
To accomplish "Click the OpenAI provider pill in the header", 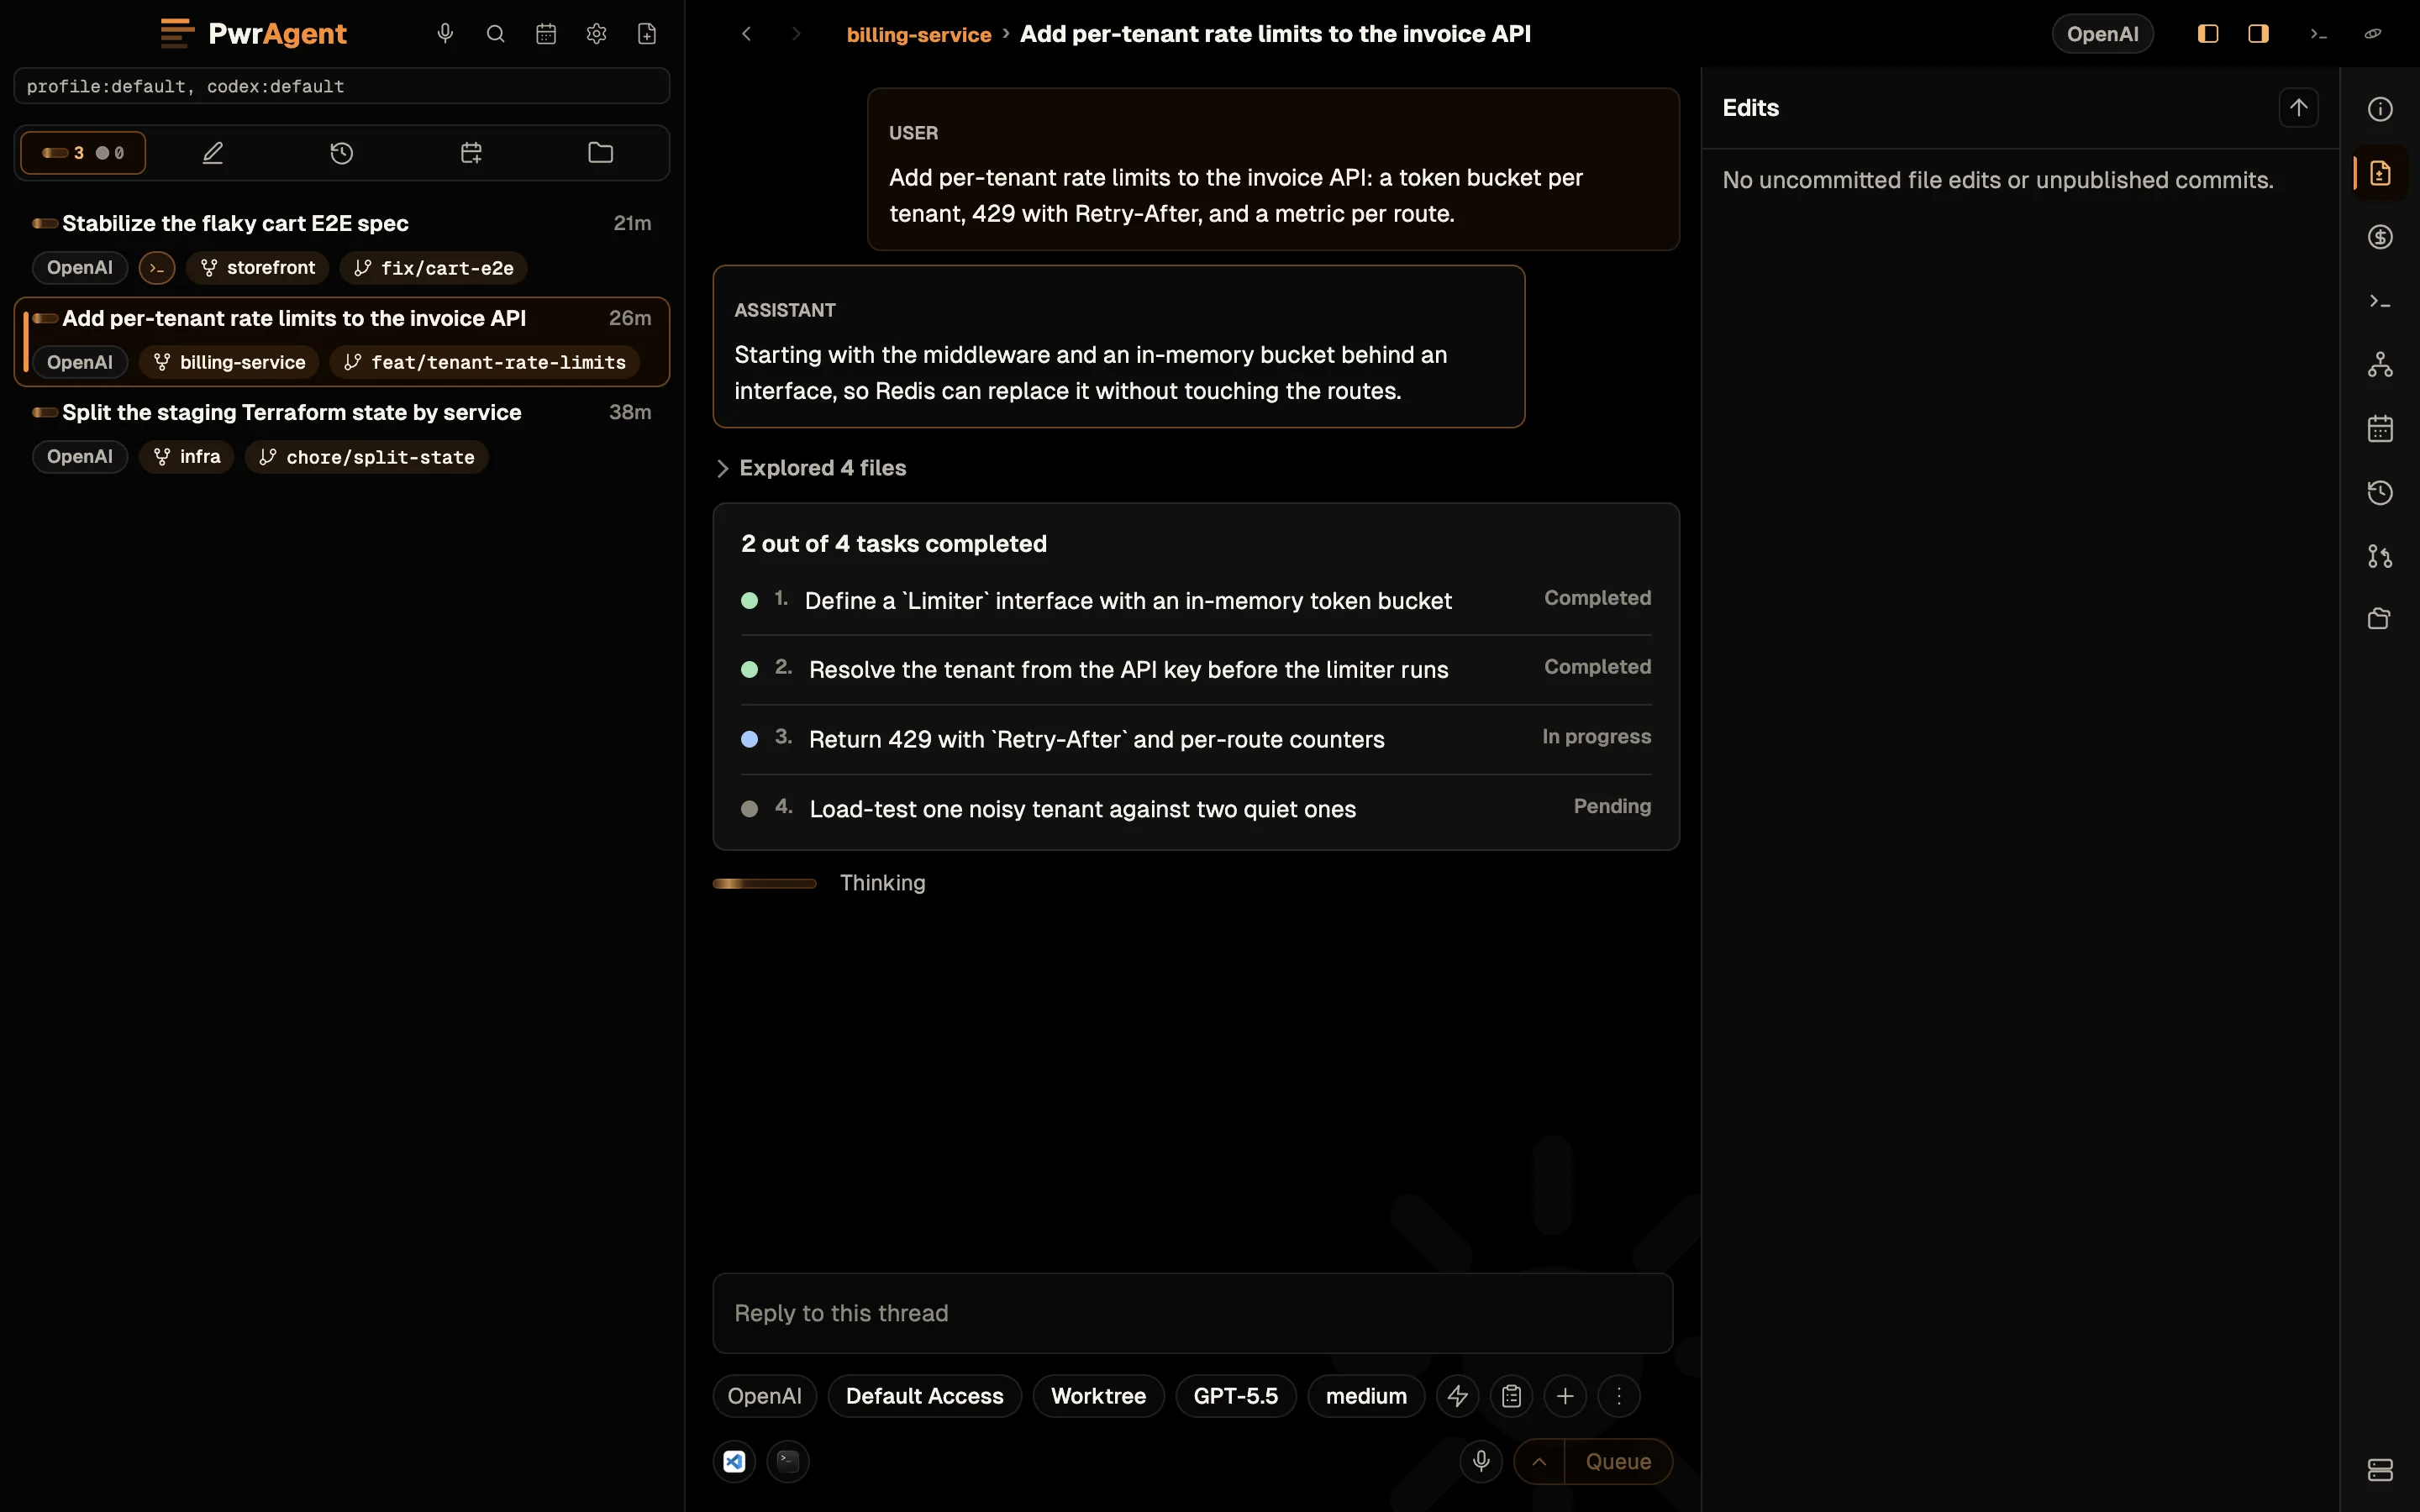I will (2102, 34).
